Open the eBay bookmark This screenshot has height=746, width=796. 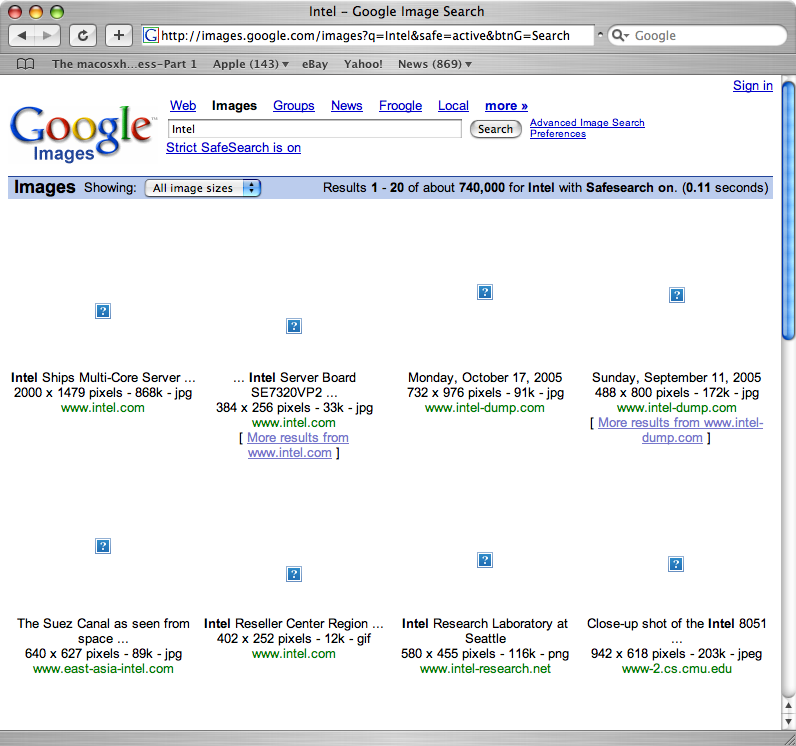pos(315,64)
